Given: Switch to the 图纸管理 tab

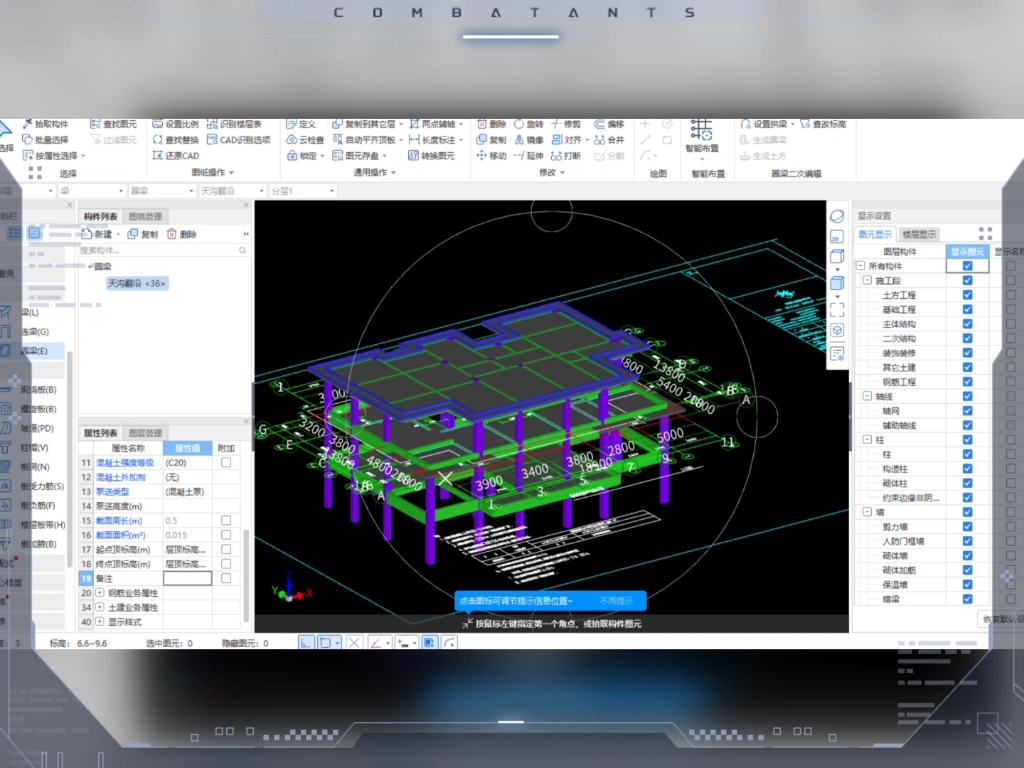Looking at the screenshot, I should click(x=145, y=216).
